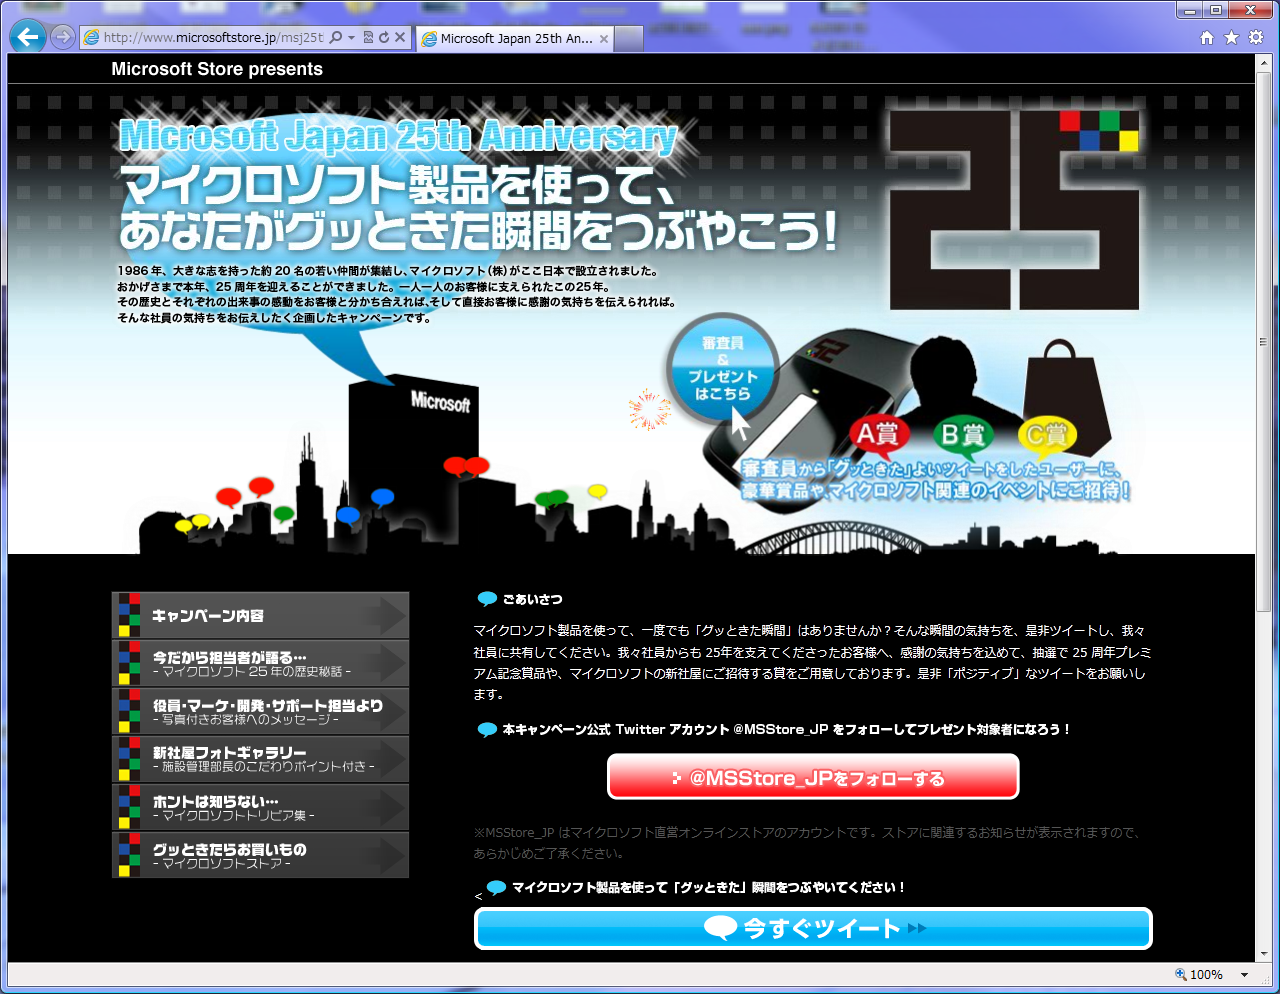
Task: Go to the browser Home icon
Action: click(1207, 37)
